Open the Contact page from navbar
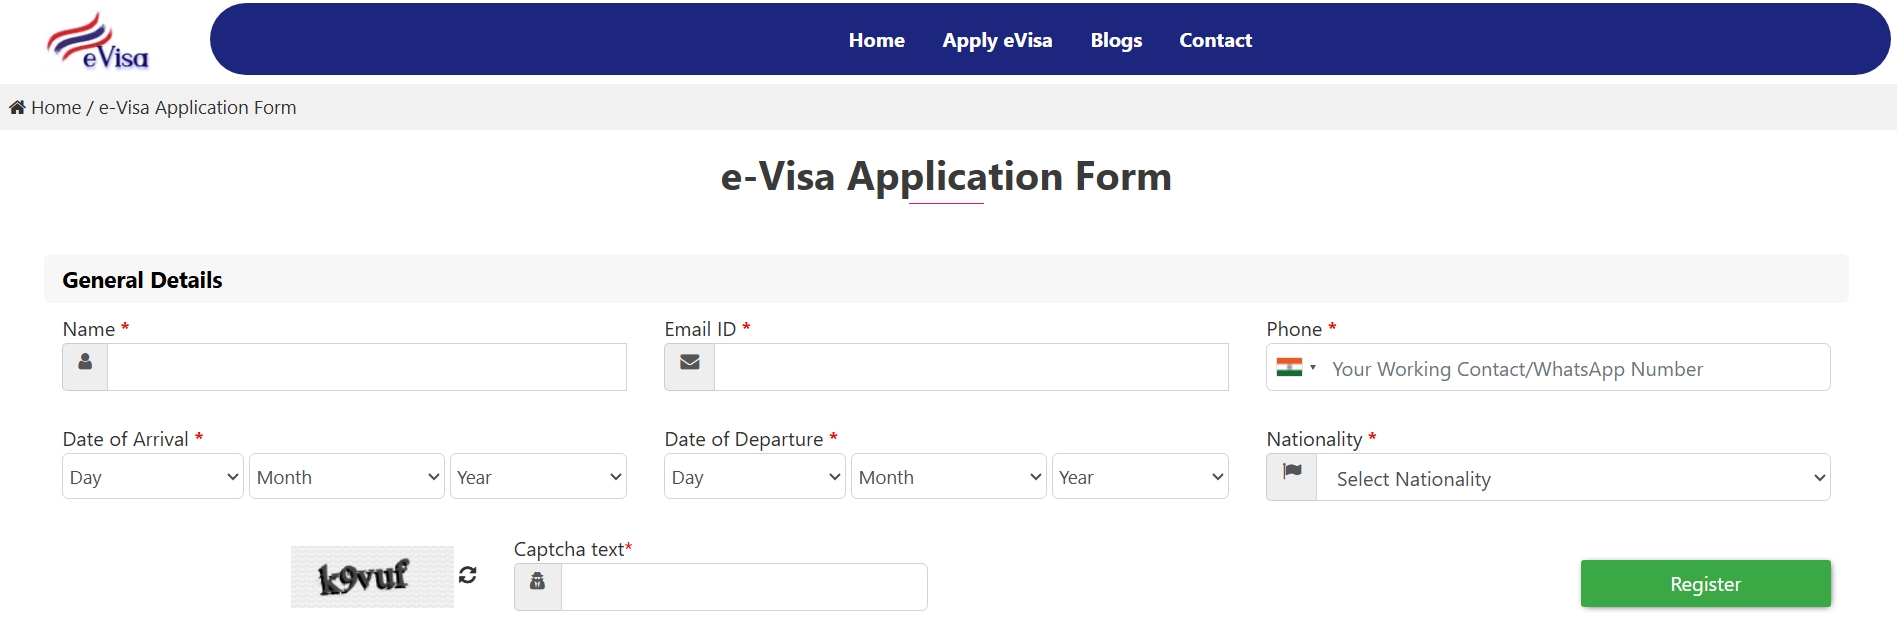 [1215, 41]
